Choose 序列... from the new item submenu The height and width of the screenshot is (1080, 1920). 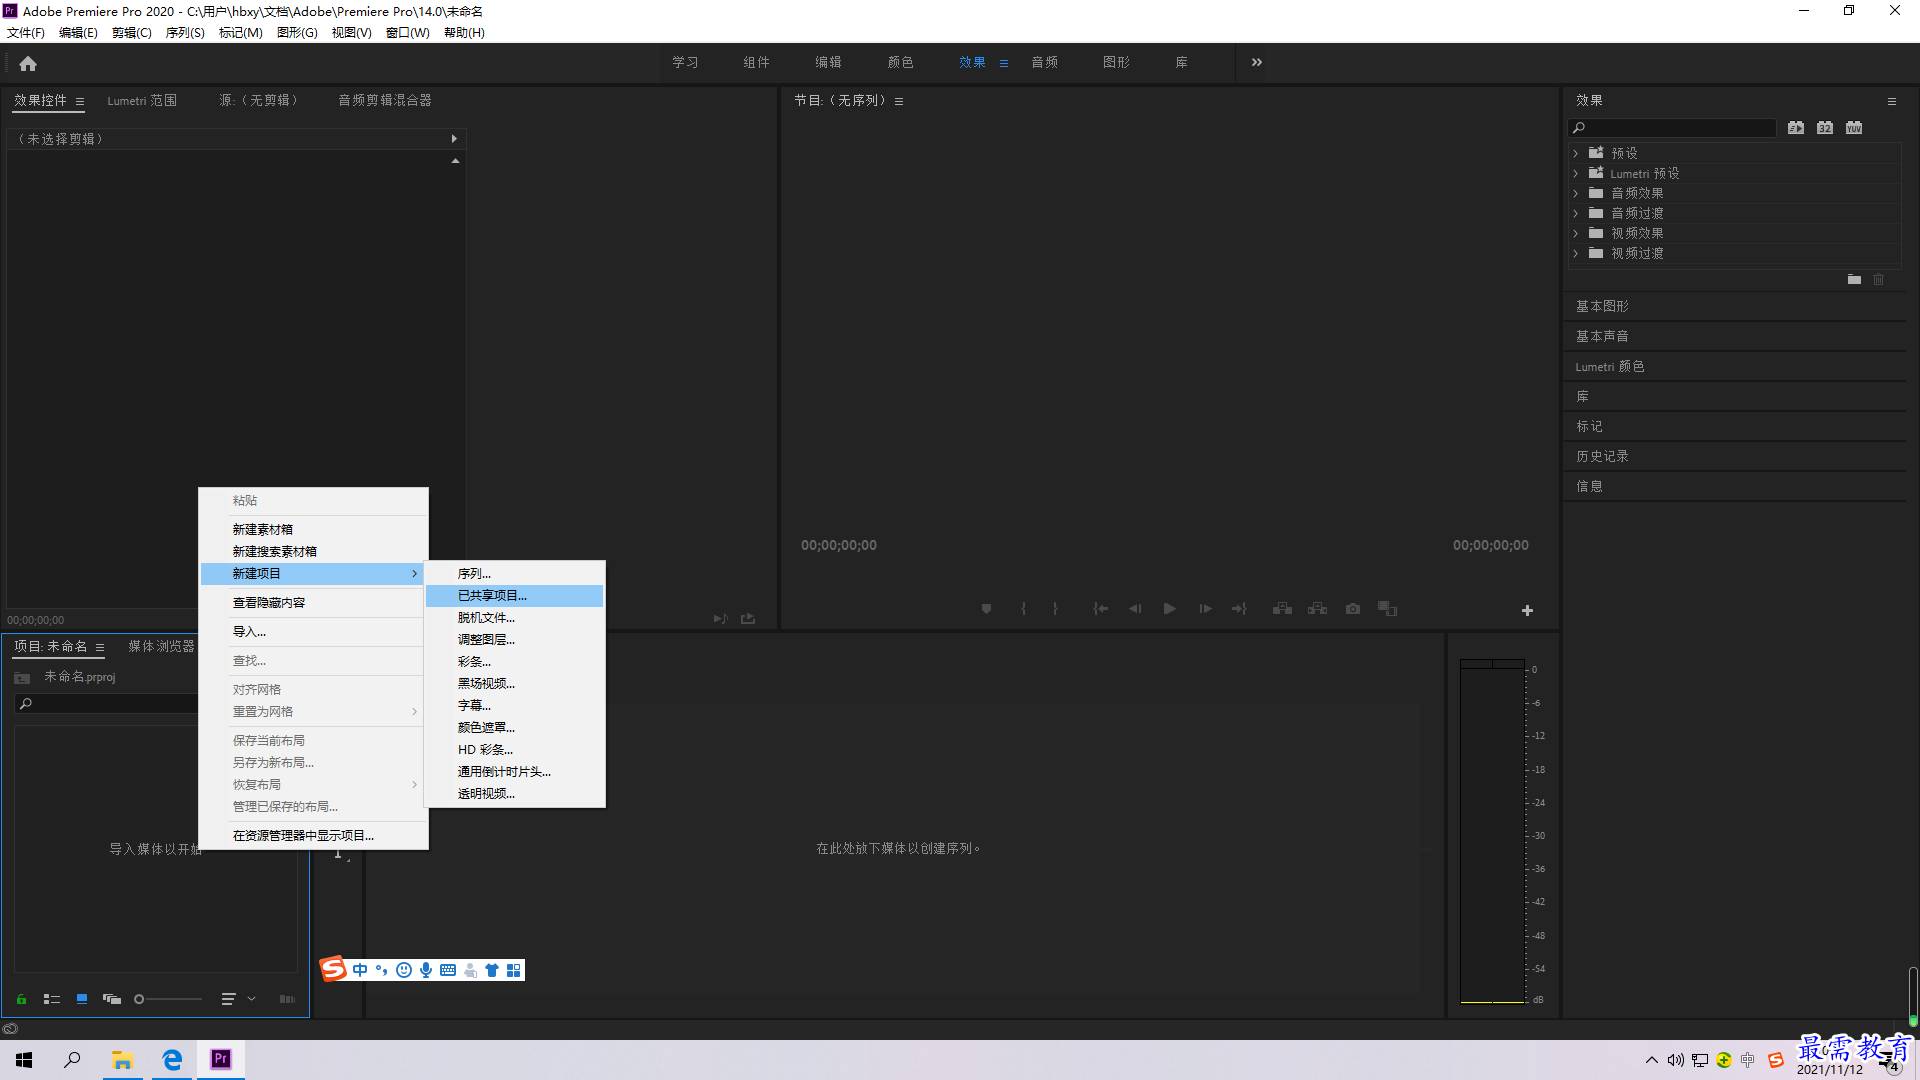514,574
